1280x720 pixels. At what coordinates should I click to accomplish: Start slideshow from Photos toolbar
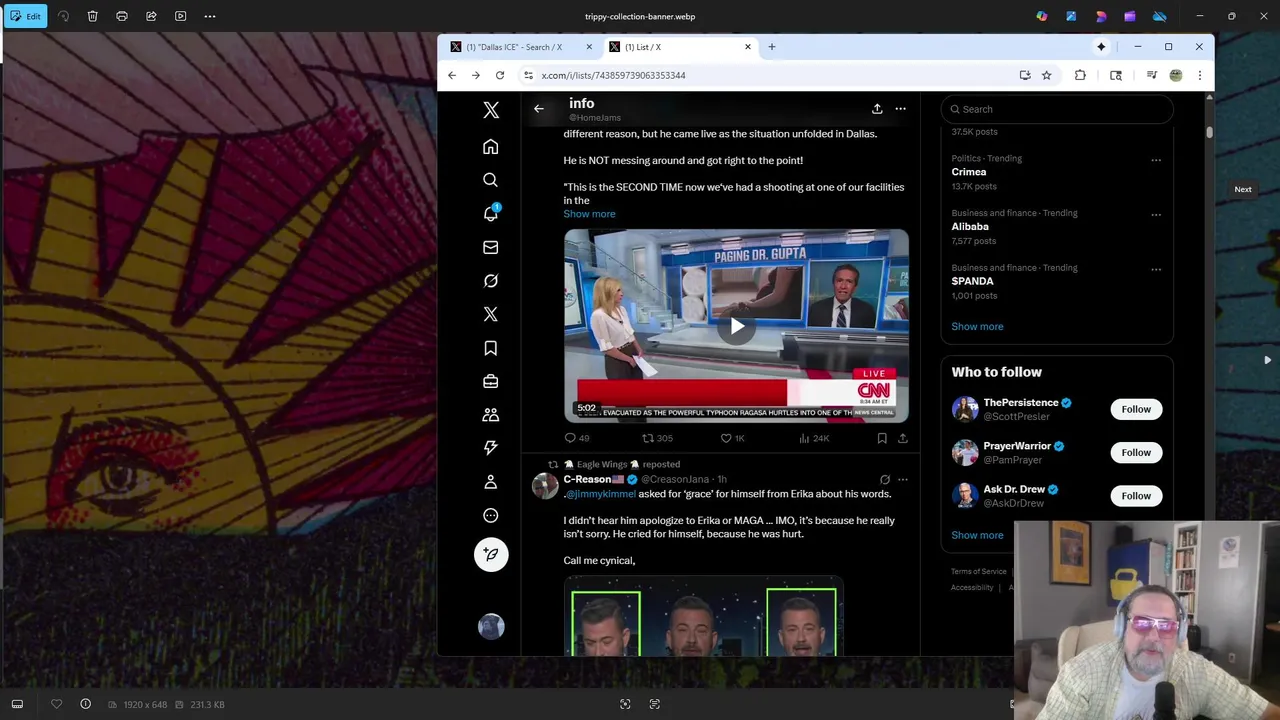[181, 16]
